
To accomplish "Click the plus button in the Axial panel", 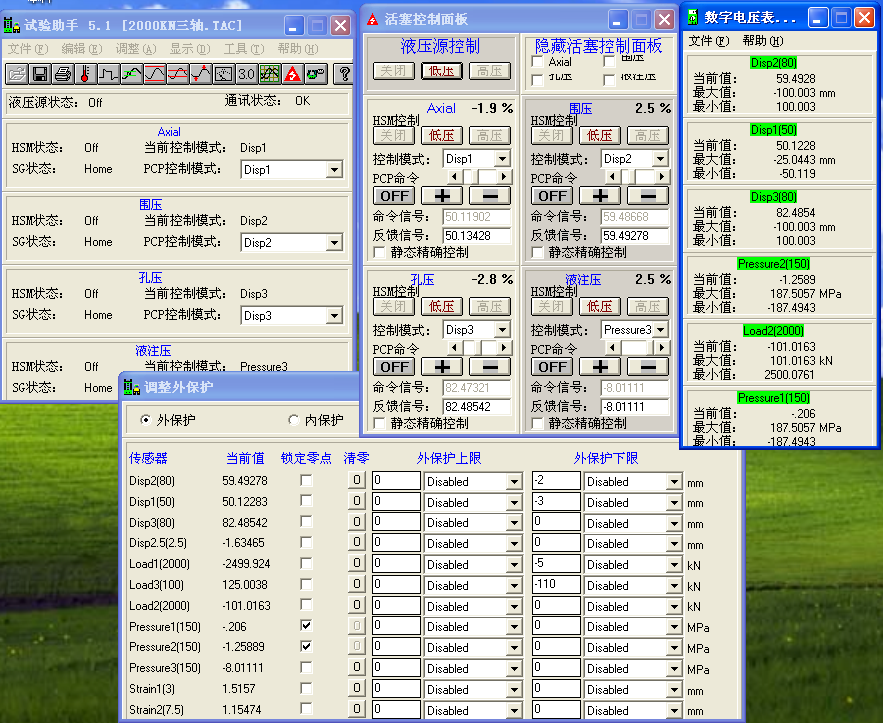I will pyautogui.click(x=442, y=196).
